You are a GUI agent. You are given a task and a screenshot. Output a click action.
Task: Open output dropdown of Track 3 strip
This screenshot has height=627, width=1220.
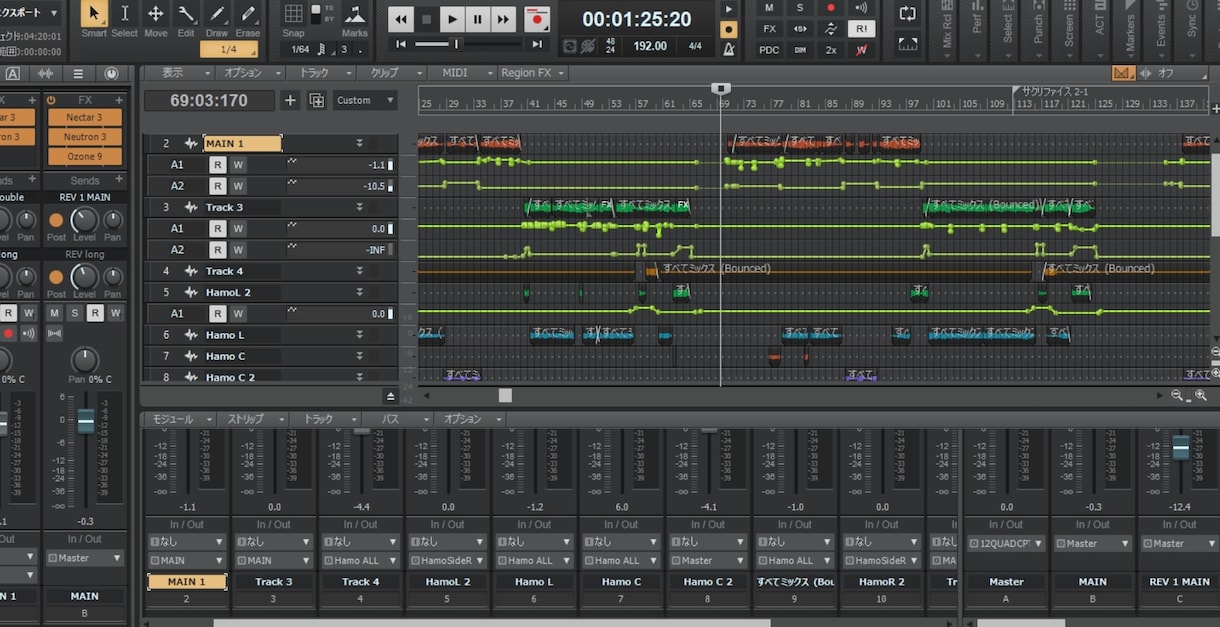point(274,560)
